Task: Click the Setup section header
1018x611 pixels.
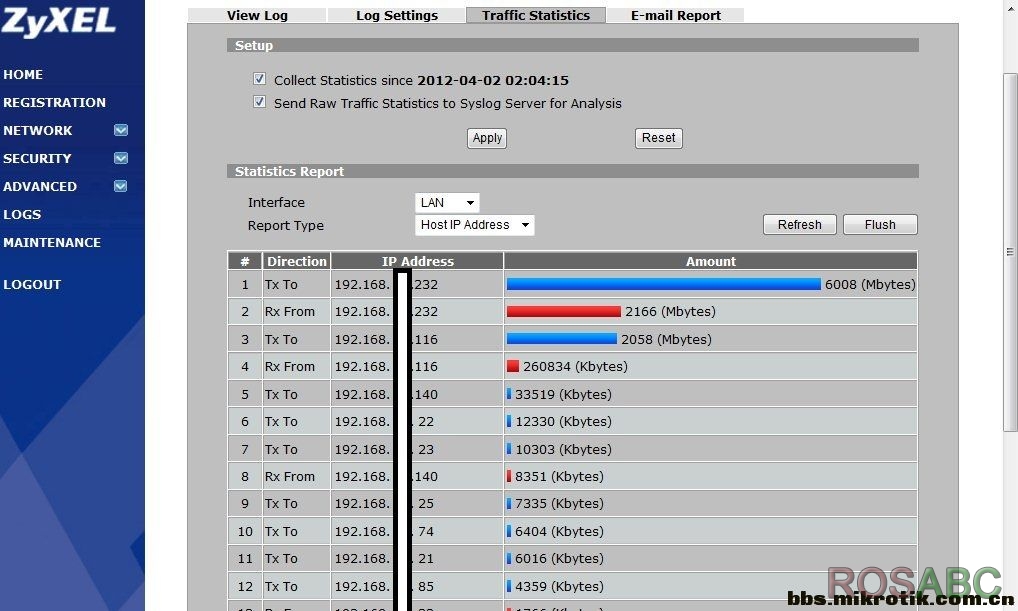Action: [573, 45]
